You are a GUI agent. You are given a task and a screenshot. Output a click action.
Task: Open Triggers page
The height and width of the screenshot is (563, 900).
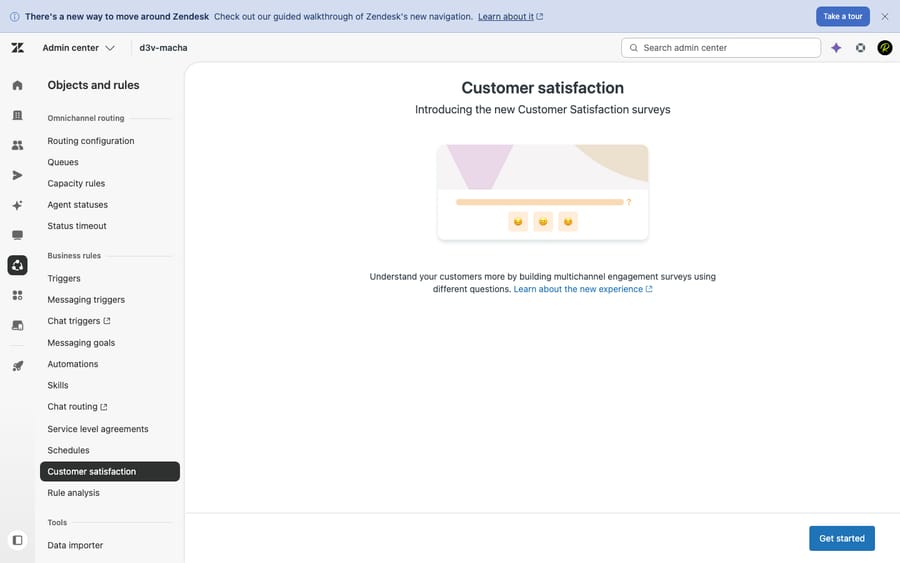pyautogui.click(x=64, y=278)
